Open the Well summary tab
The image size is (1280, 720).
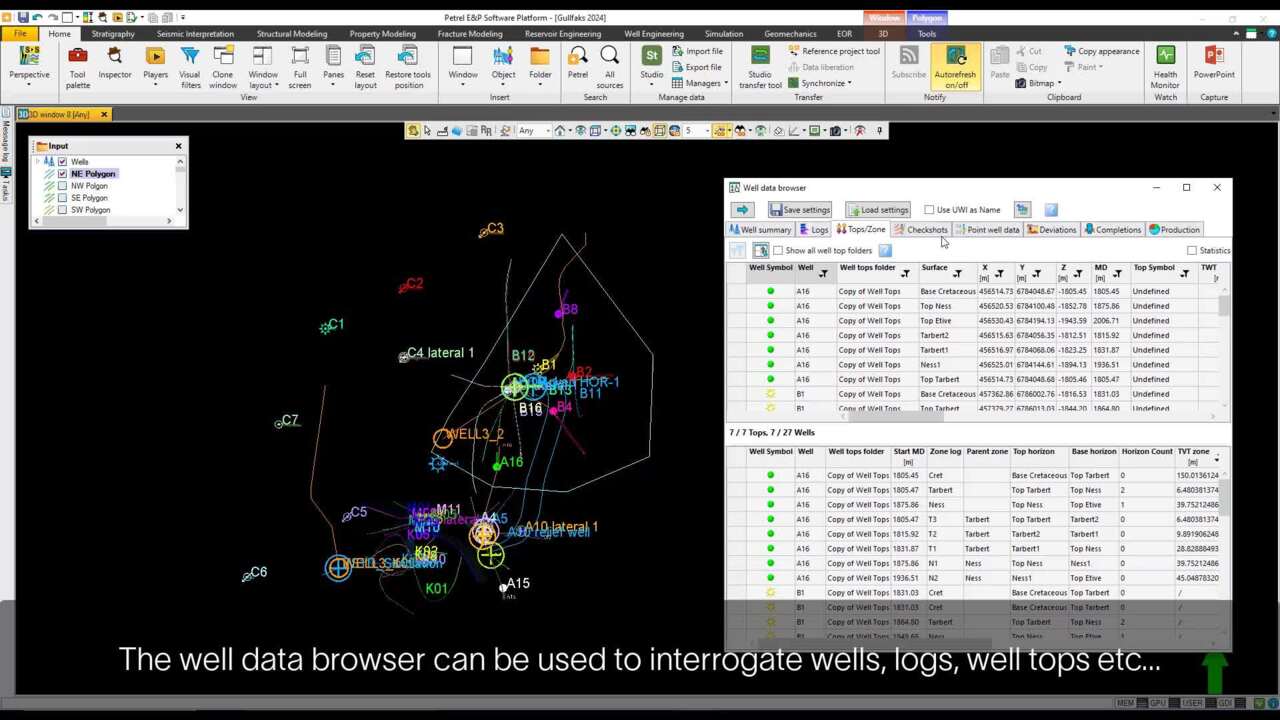tap(760, 230)
